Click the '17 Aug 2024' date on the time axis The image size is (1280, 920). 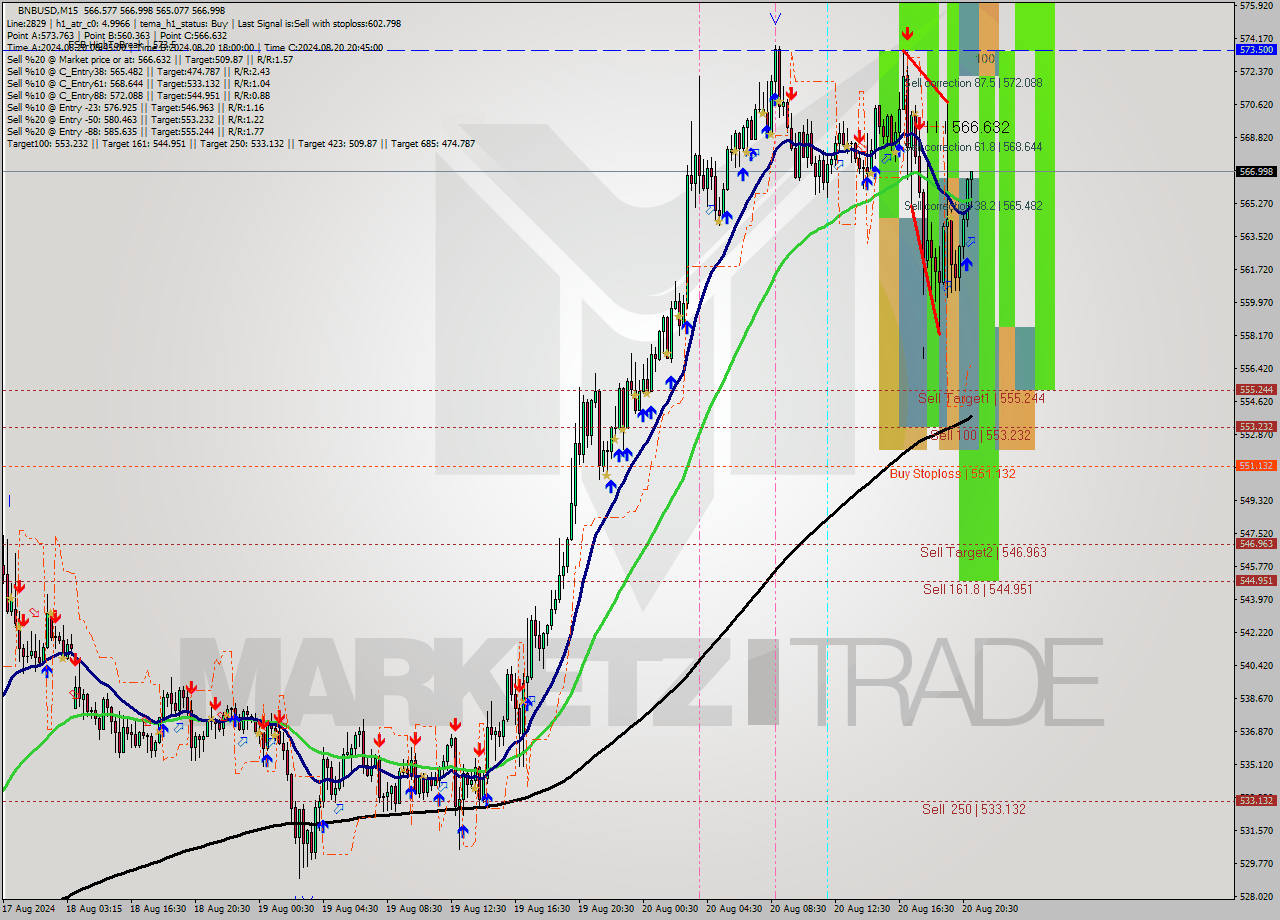30,909
